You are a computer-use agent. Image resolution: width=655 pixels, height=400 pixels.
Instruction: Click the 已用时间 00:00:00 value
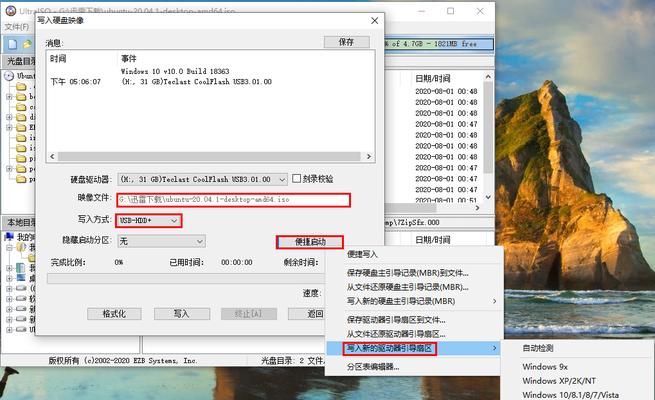tap(237, 262)
